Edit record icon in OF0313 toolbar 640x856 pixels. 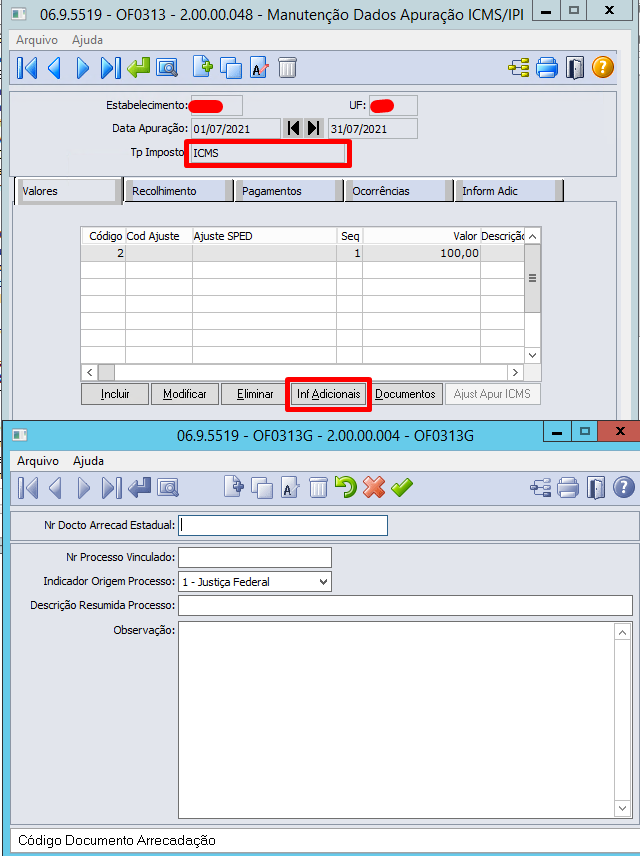[x=259, y=68]
